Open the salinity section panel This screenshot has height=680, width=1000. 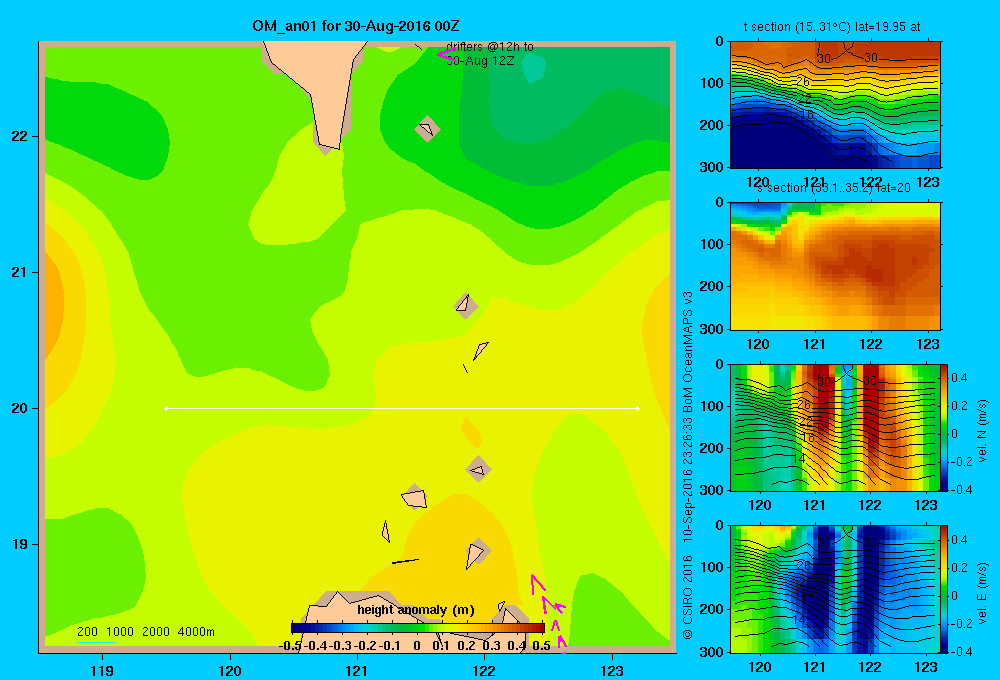835,266
